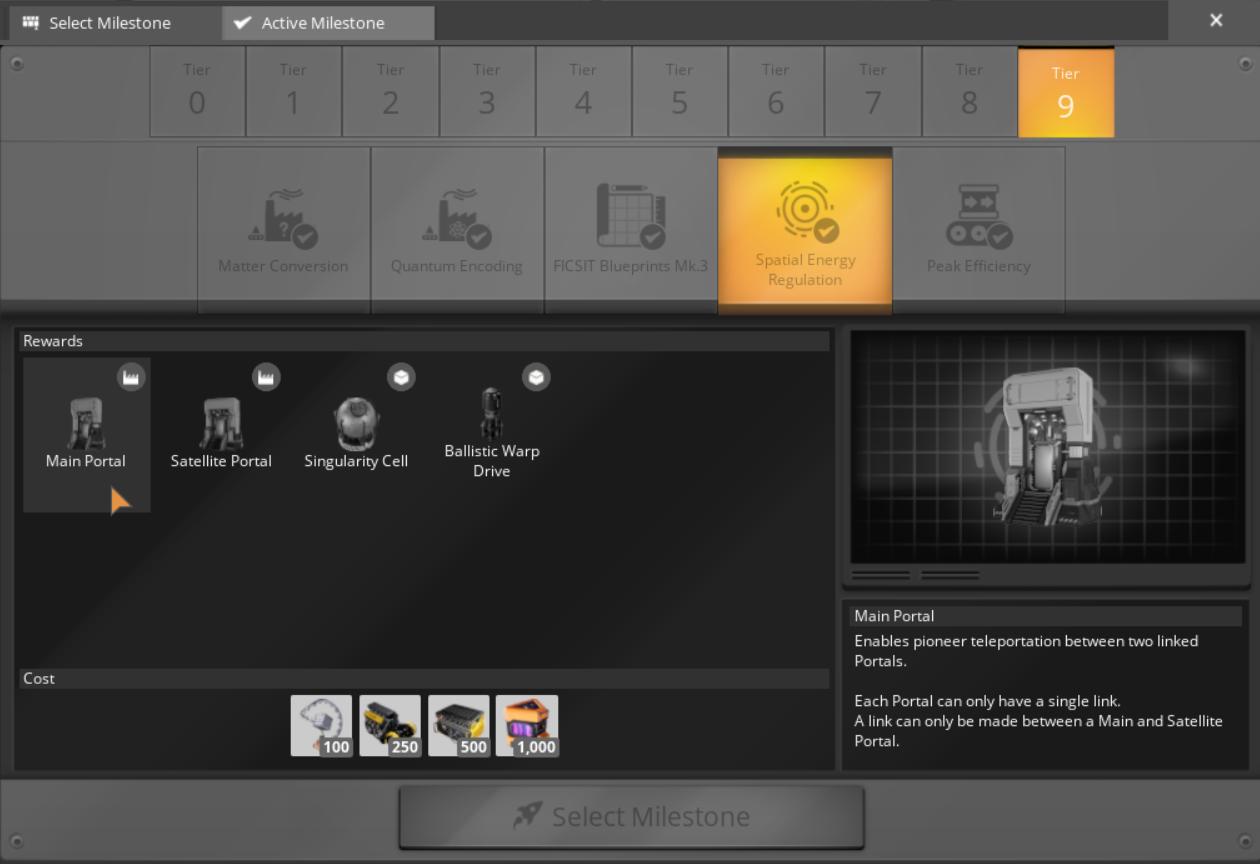Switch to the Select Milestone tab

click(115, 22)
